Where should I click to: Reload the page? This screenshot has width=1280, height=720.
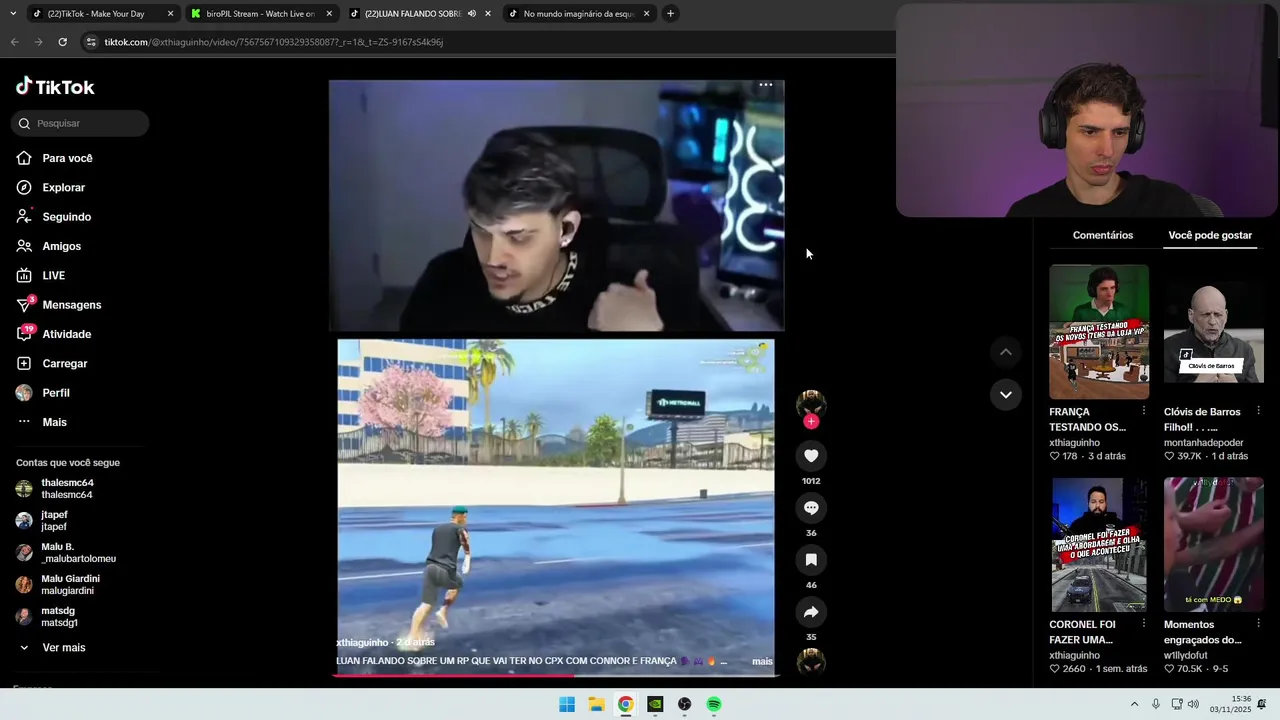(62, 42)
